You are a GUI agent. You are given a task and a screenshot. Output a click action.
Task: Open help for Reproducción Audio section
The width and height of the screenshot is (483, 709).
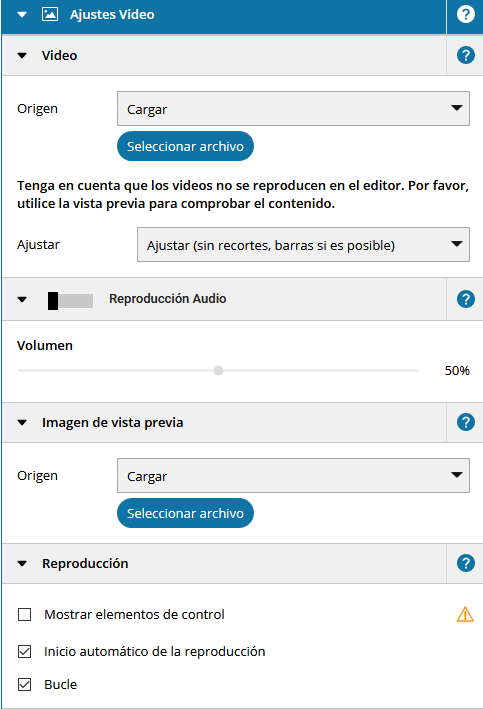pos(465,299)
